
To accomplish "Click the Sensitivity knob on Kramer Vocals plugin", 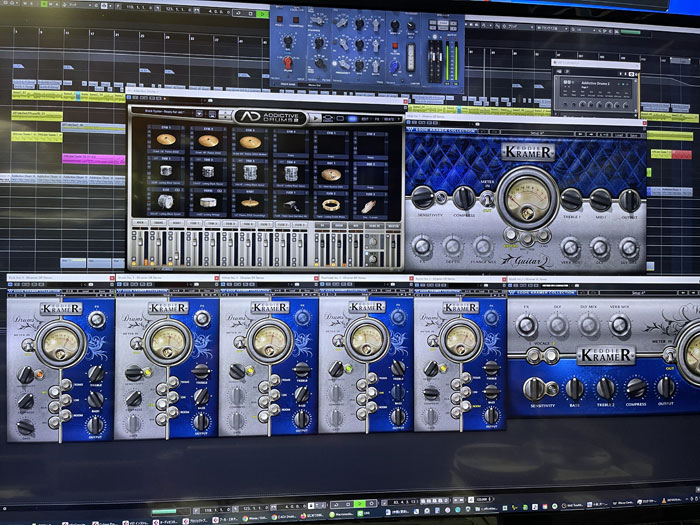I will coord(535,388).
